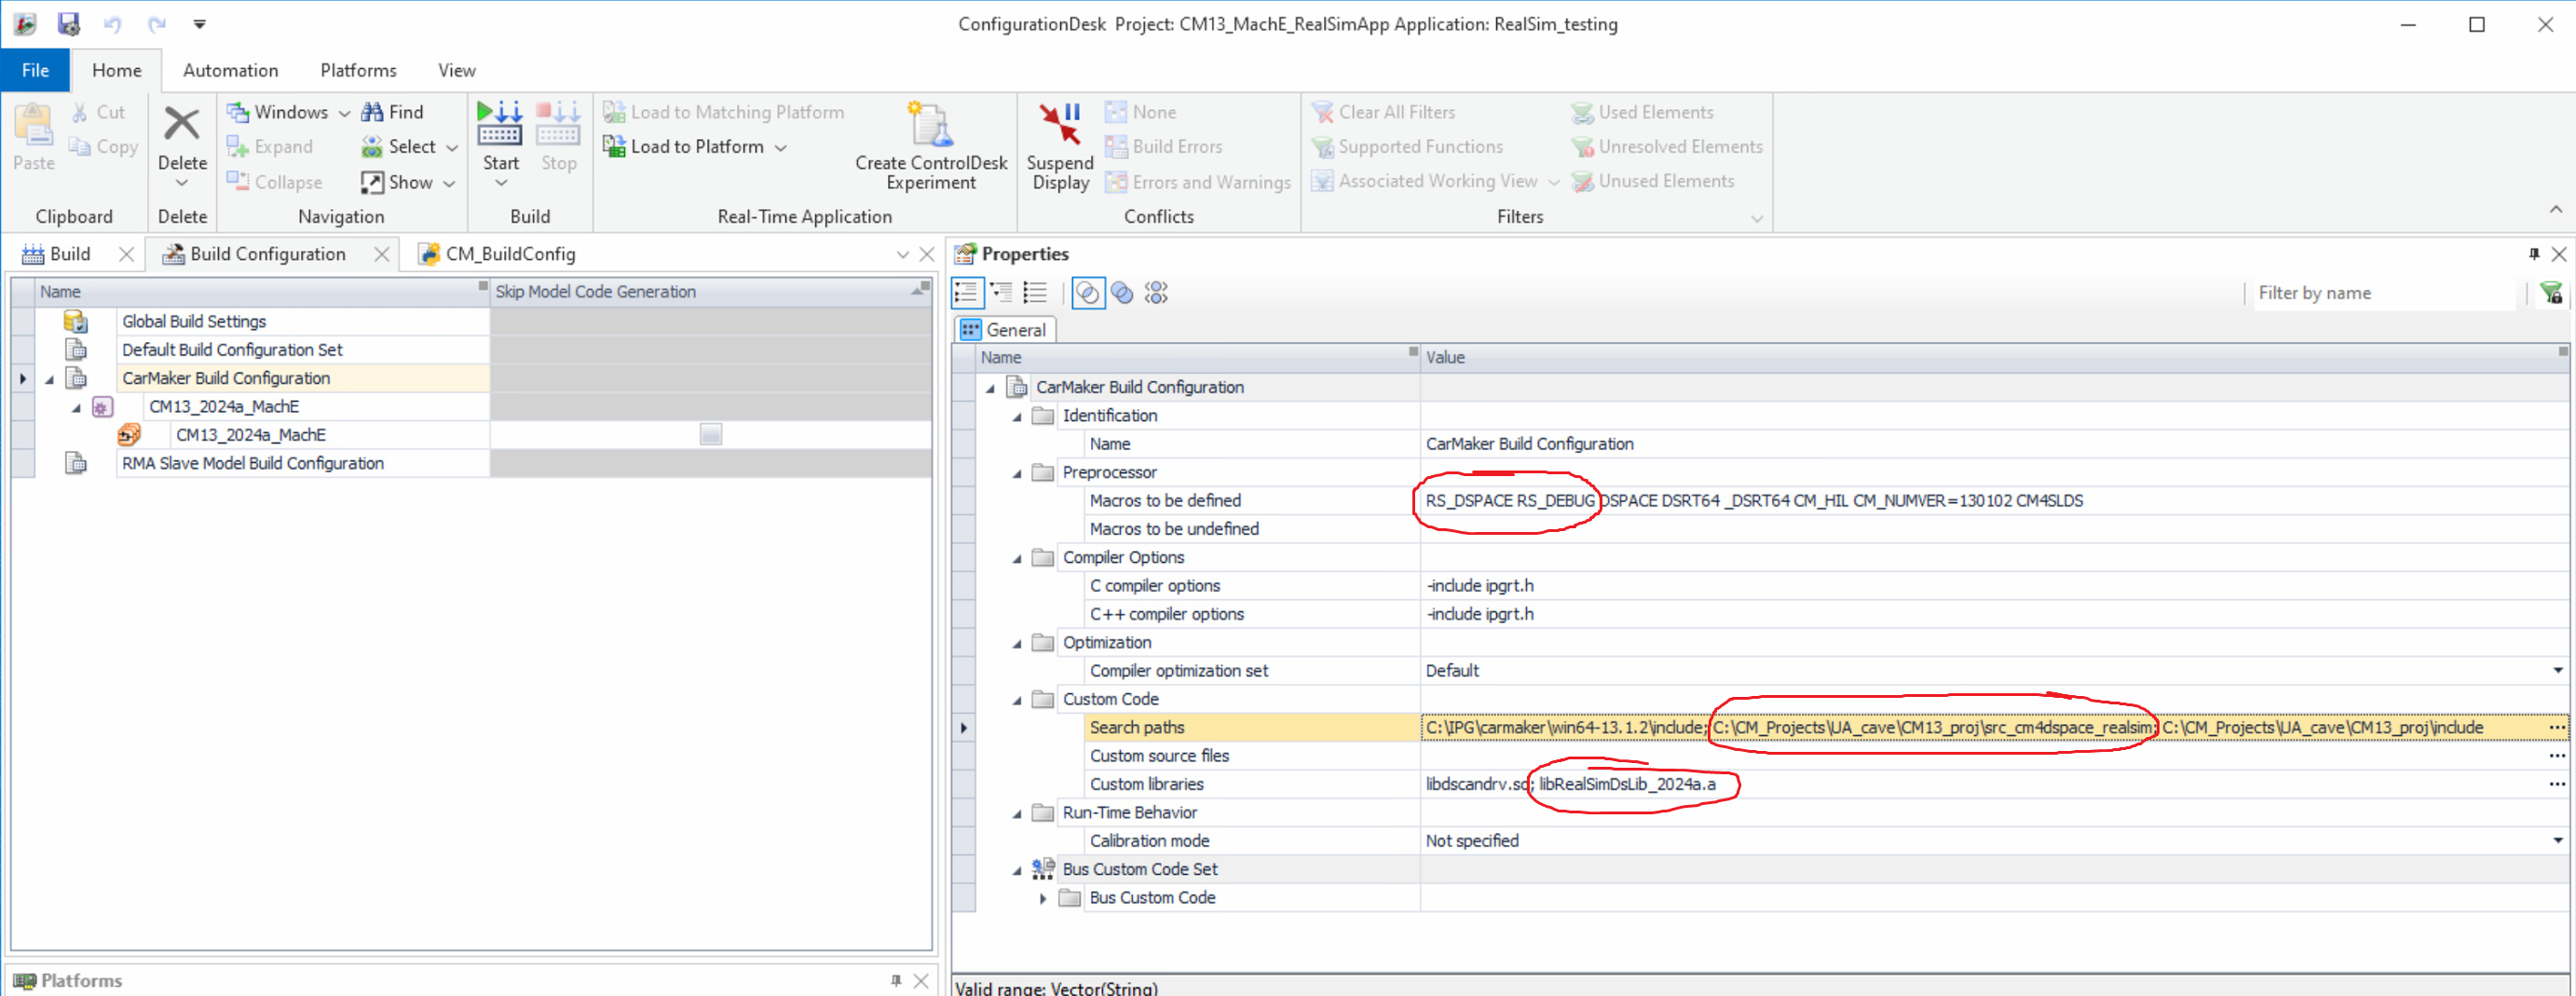The width and height of the screenshot is (2576, 996).
Task: Expand the Bus Custom Code node
Action: [1043, 898]
